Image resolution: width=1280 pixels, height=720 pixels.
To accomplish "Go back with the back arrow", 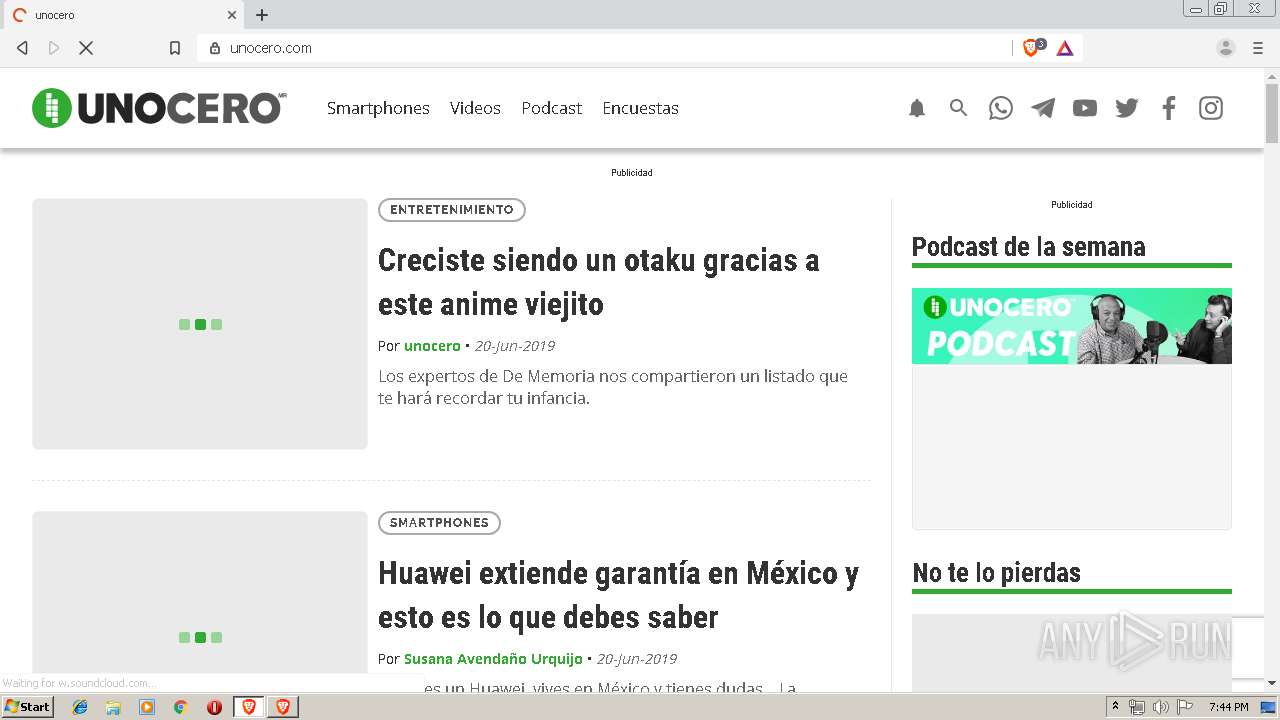I will click(22, 48).
